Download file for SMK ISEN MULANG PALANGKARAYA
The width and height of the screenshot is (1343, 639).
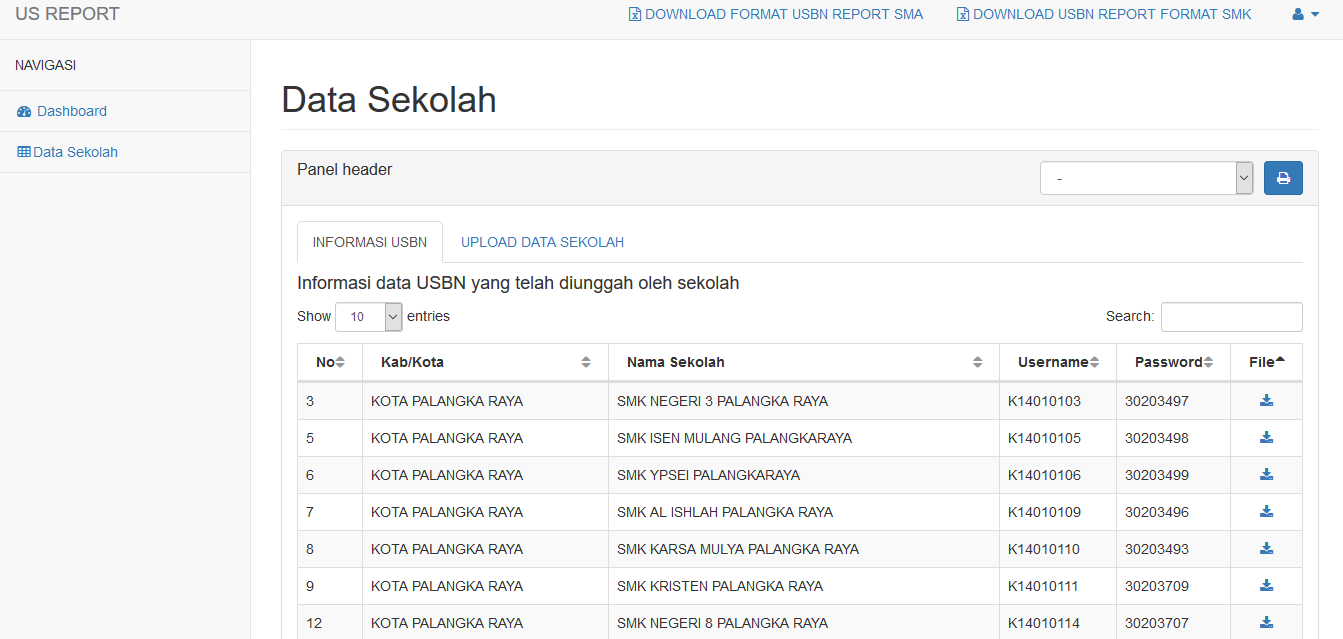coord(1266,438)
